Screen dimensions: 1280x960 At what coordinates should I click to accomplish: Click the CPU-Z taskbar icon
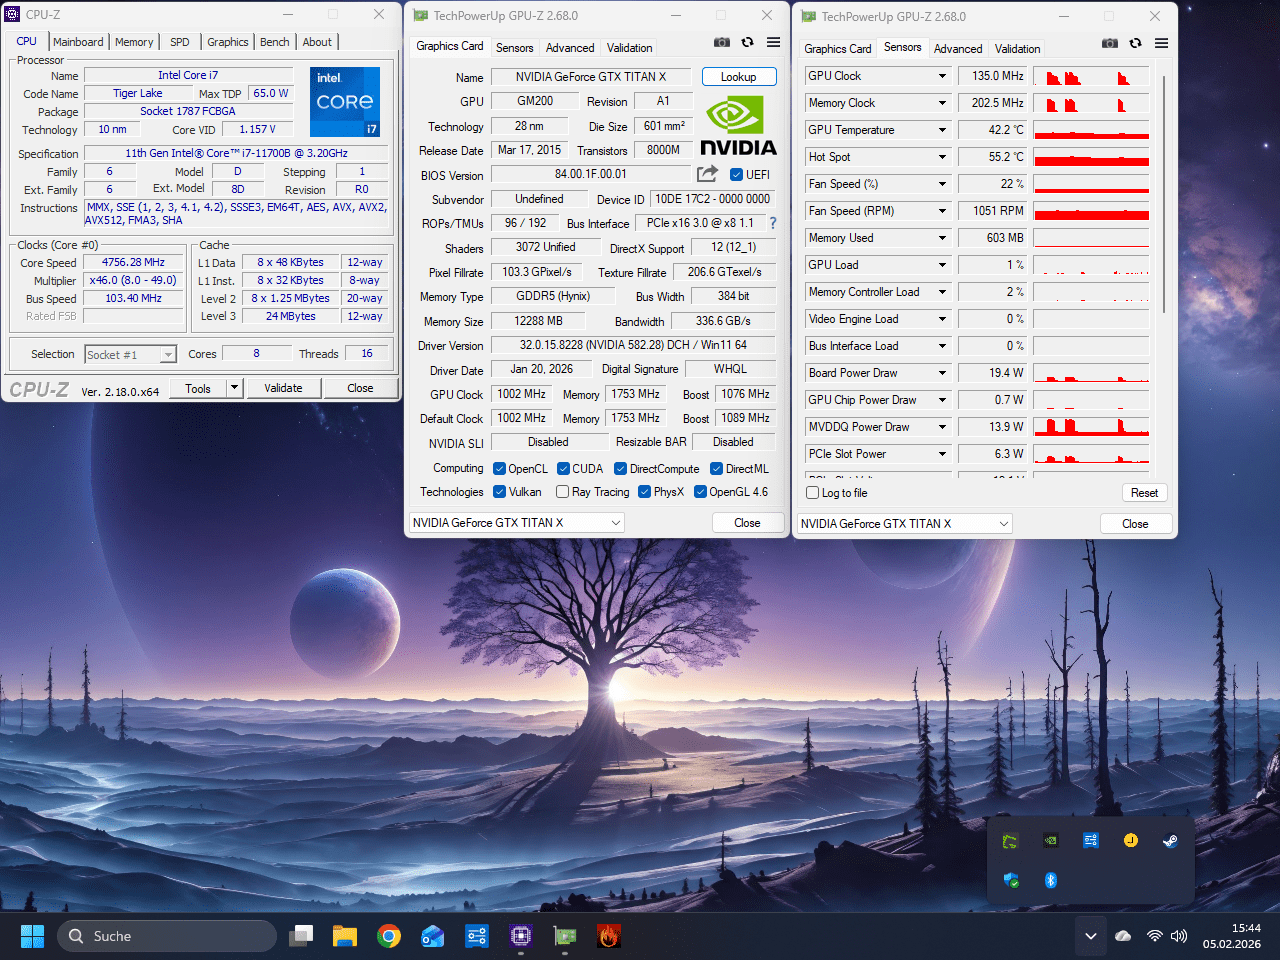pos(521,936)
